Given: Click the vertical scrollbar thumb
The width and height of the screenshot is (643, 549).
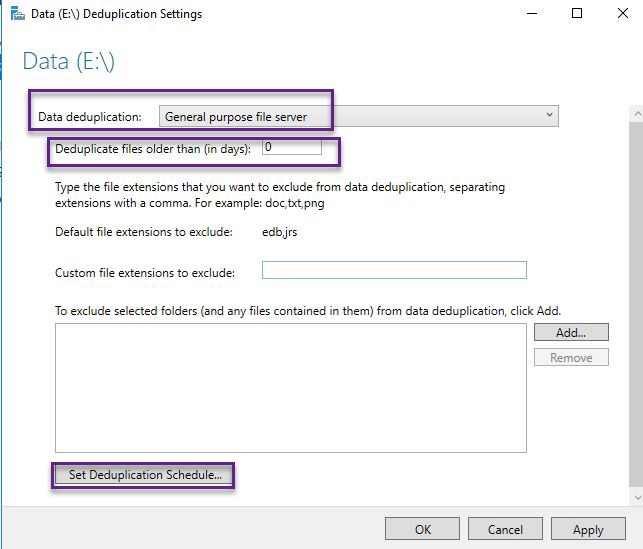Looking at the screenshot, I should click(x=636, y=304).
